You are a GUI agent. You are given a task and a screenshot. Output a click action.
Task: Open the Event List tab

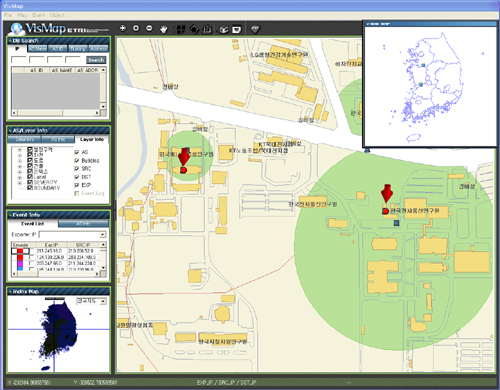33,224
